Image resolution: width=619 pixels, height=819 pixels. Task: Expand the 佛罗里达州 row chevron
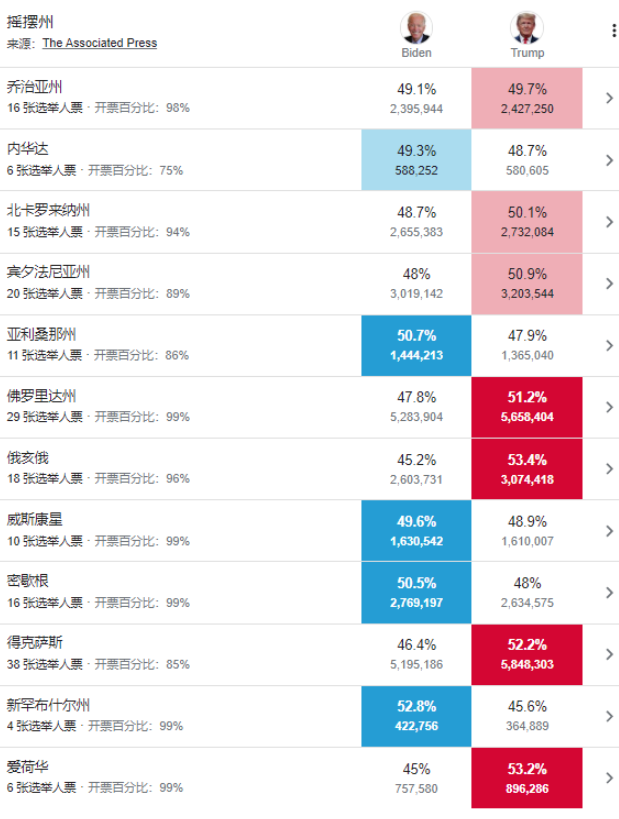point(609,407)
